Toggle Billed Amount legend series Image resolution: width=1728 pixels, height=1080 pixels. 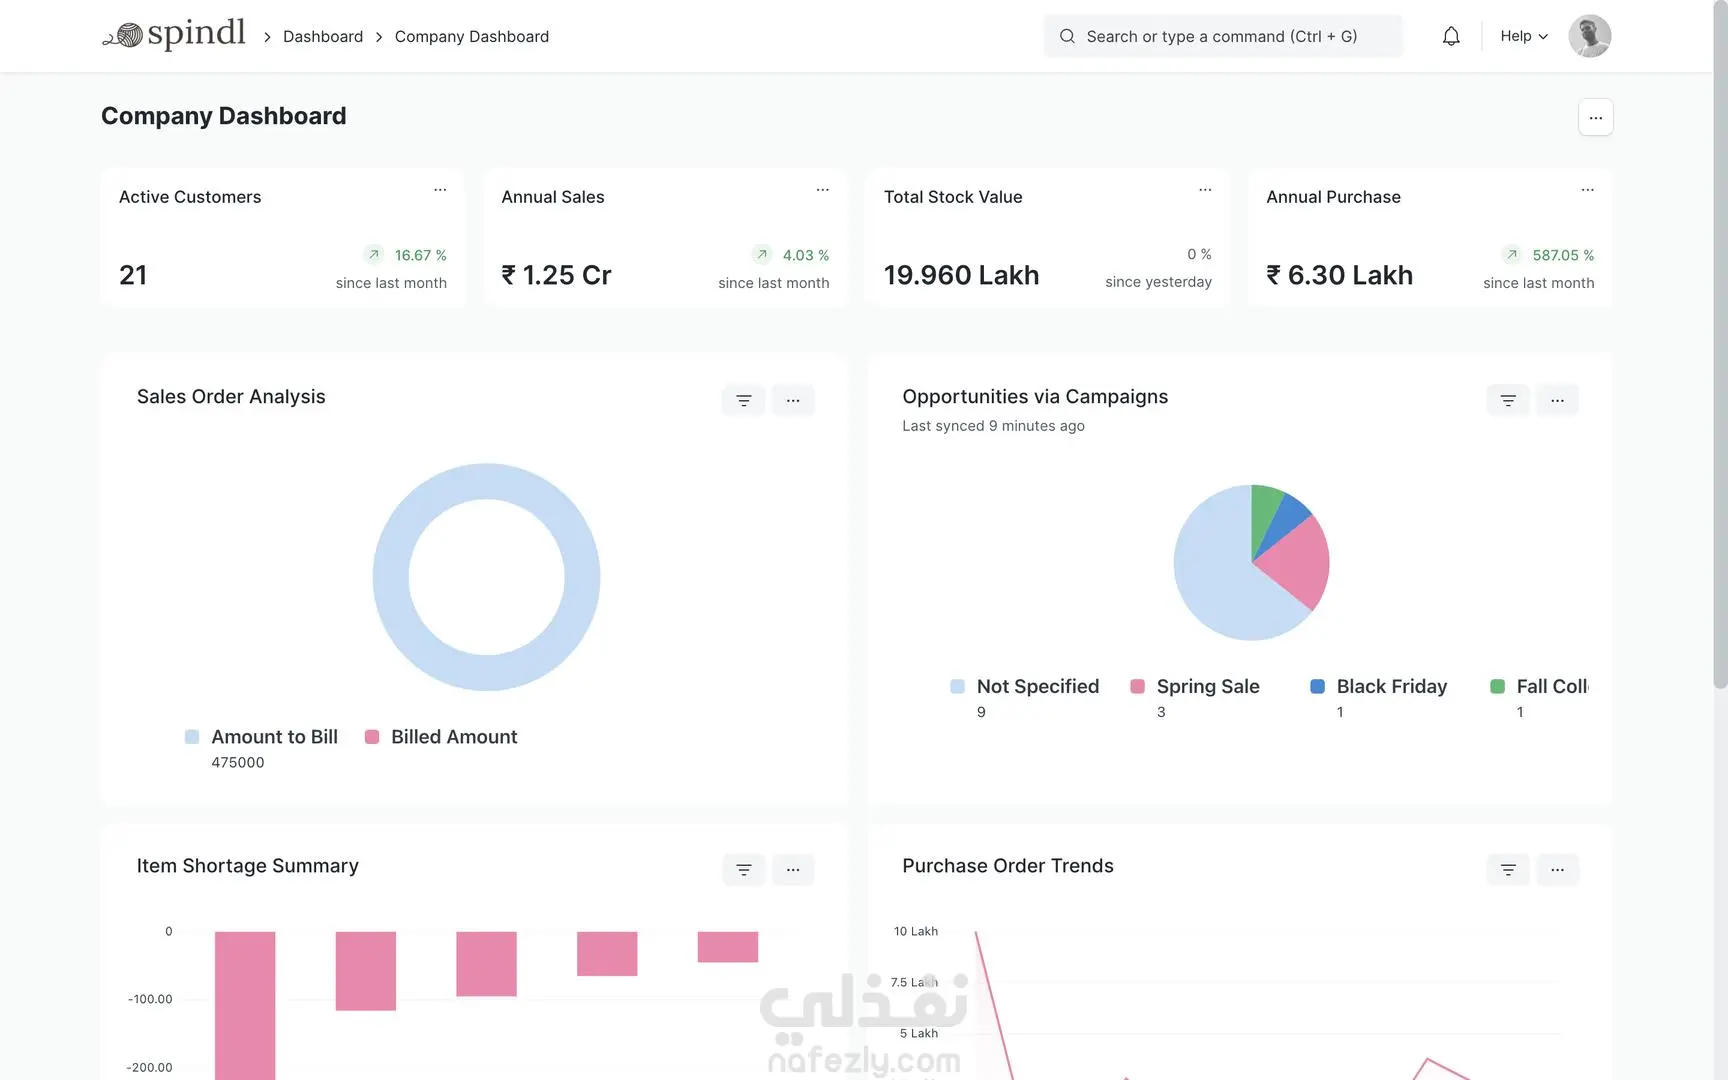pos(441,737)
